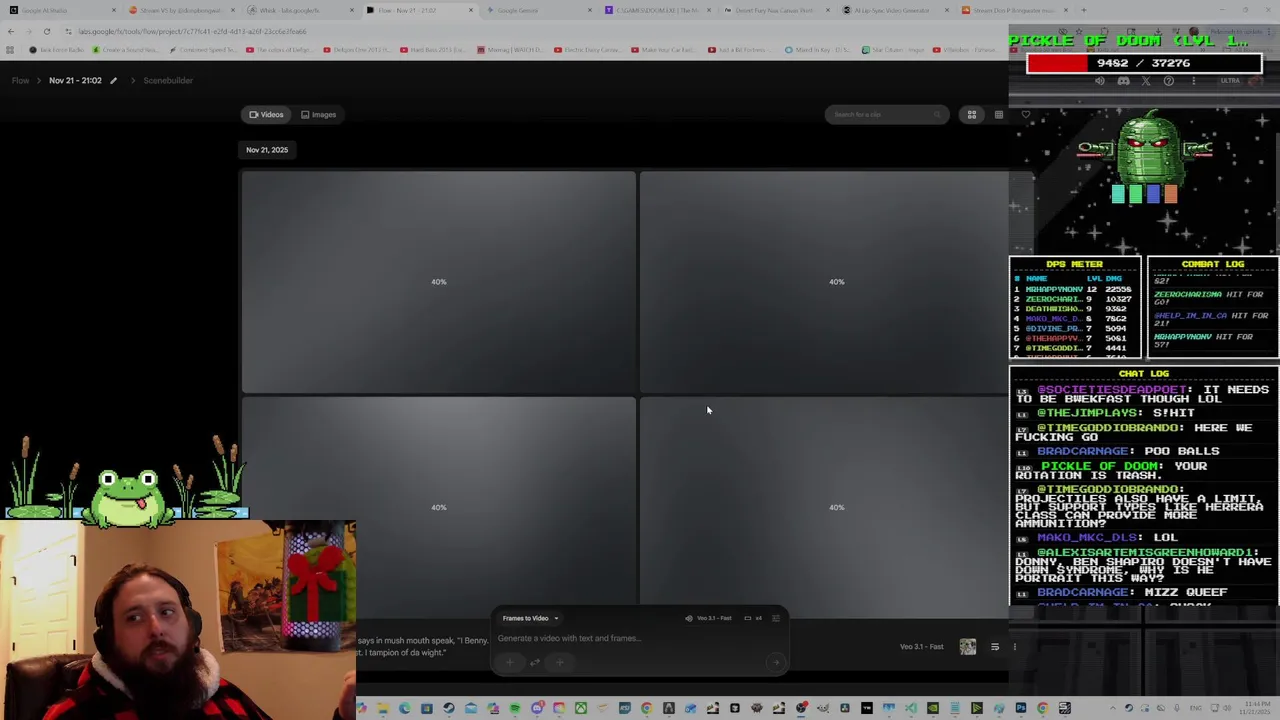Open Visual Studio Code from the taskbar
The image size is (1280, 720).
click(x=911, y=708)
